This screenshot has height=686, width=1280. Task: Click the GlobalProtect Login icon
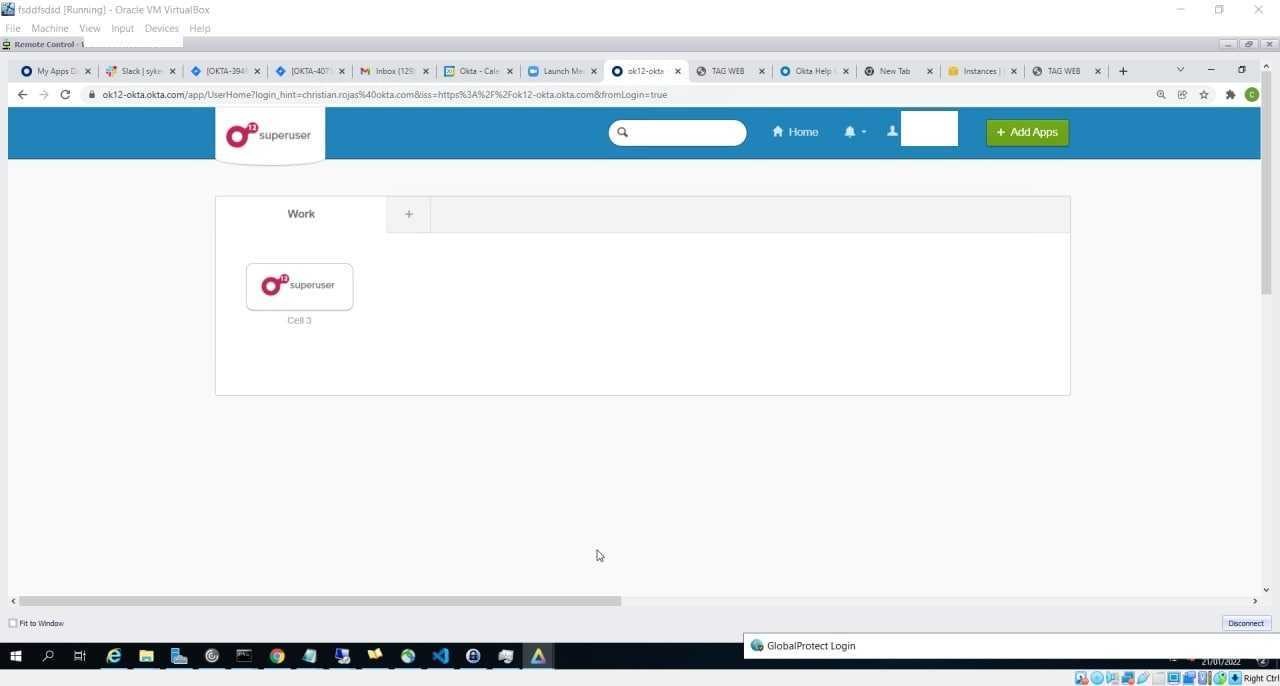click(x=758, y=645)
